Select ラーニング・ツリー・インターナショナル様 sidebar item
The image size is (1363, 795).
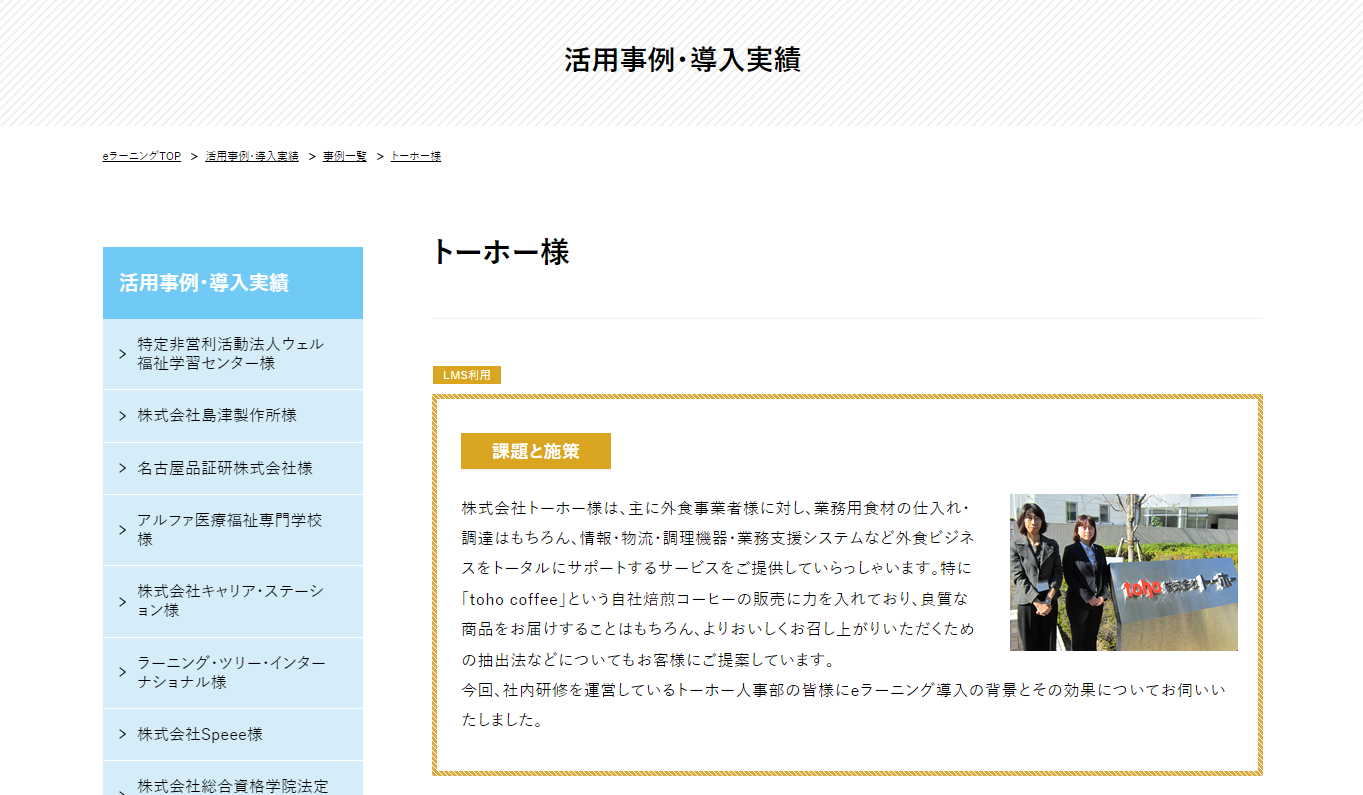coord(231,673)
